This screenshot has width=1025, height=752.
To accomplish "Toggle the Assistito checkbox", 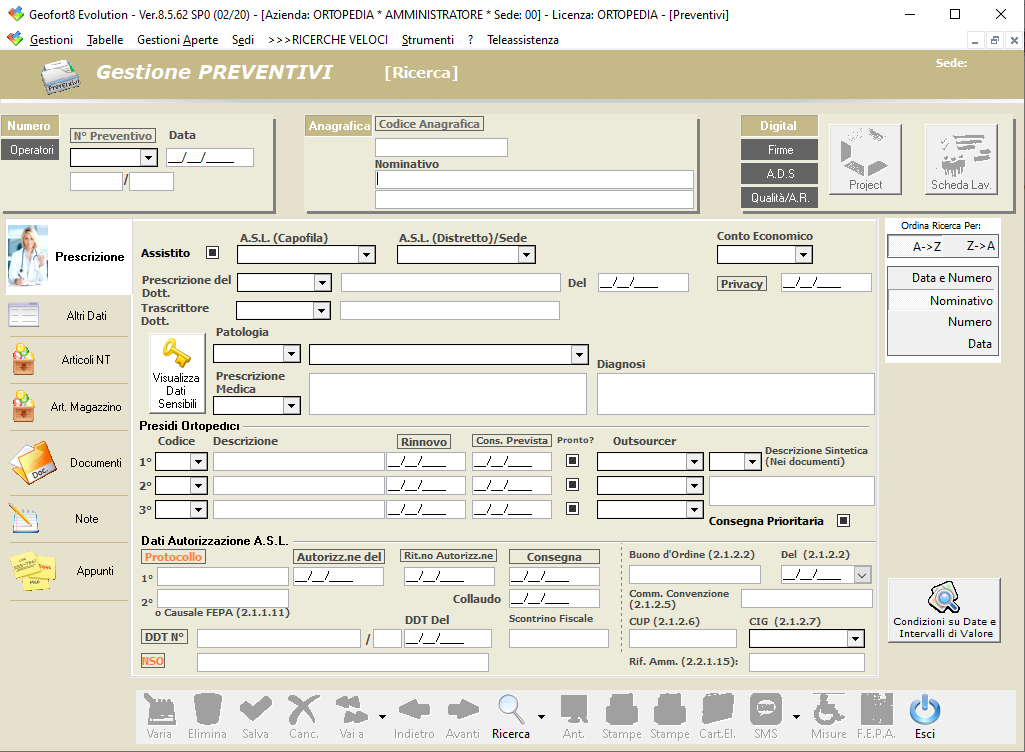I will coord(212,253).
